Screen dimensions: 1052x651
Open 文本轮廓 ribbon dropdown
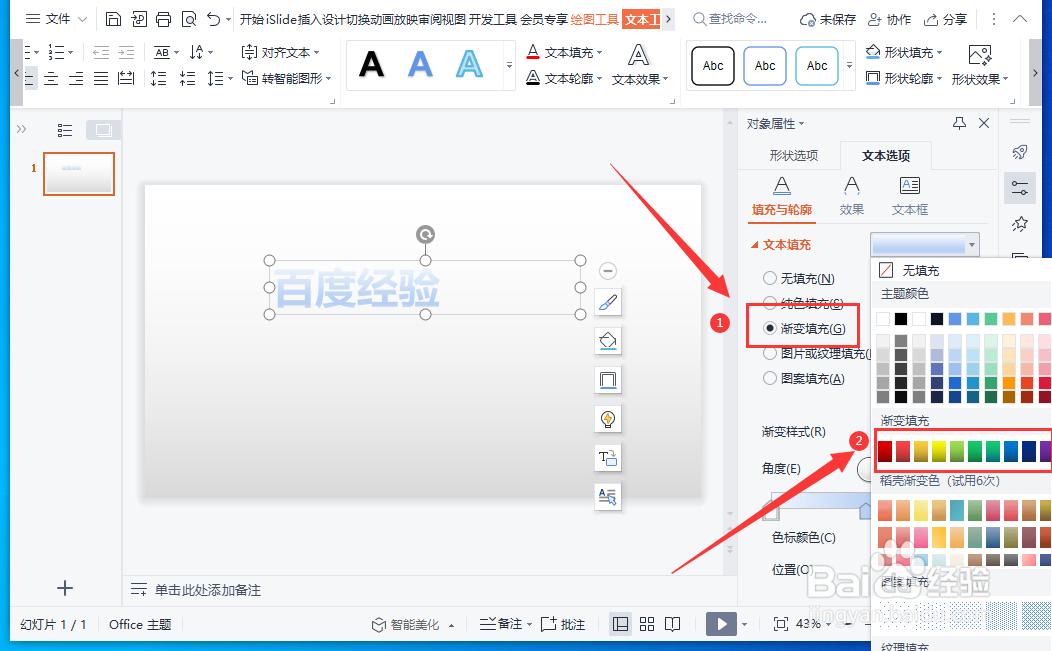click(x=599, y=79)
